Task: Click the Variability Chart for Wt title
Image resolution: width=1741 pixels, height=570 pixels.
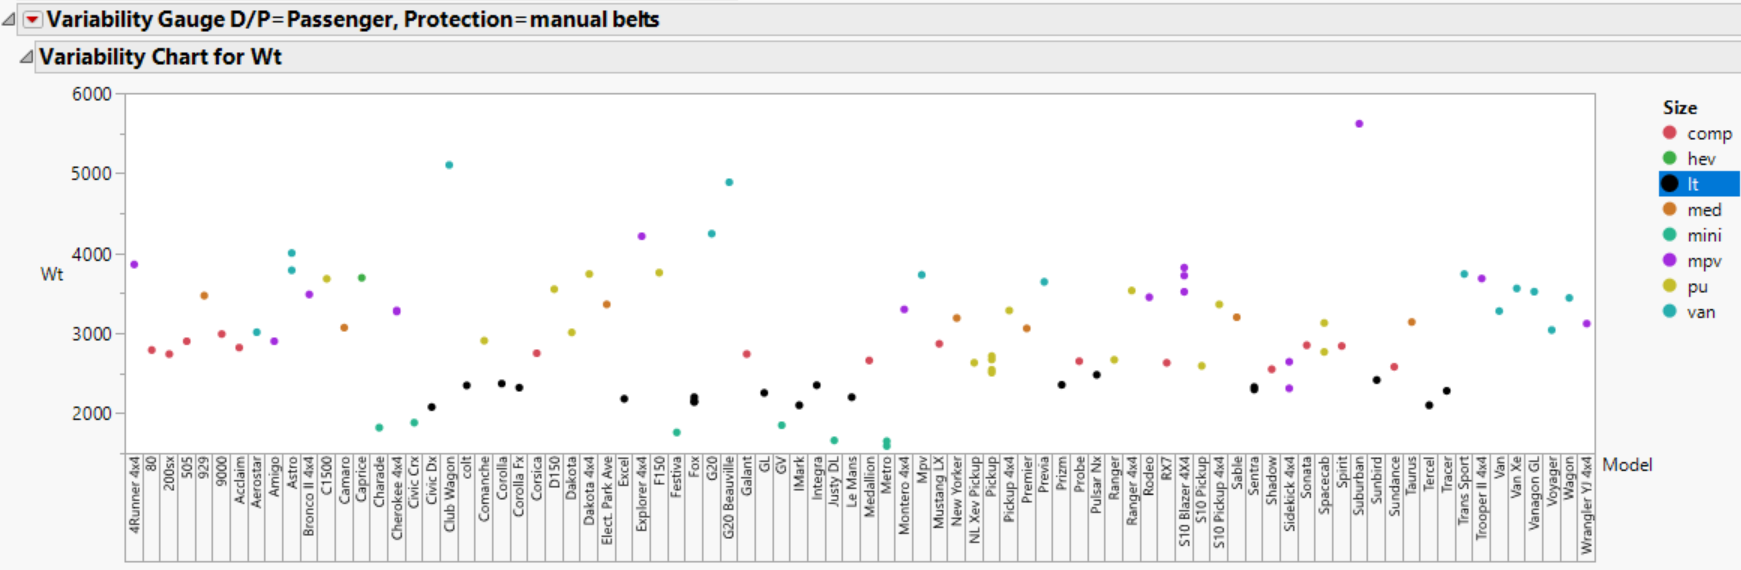Action: coord(160,57)
